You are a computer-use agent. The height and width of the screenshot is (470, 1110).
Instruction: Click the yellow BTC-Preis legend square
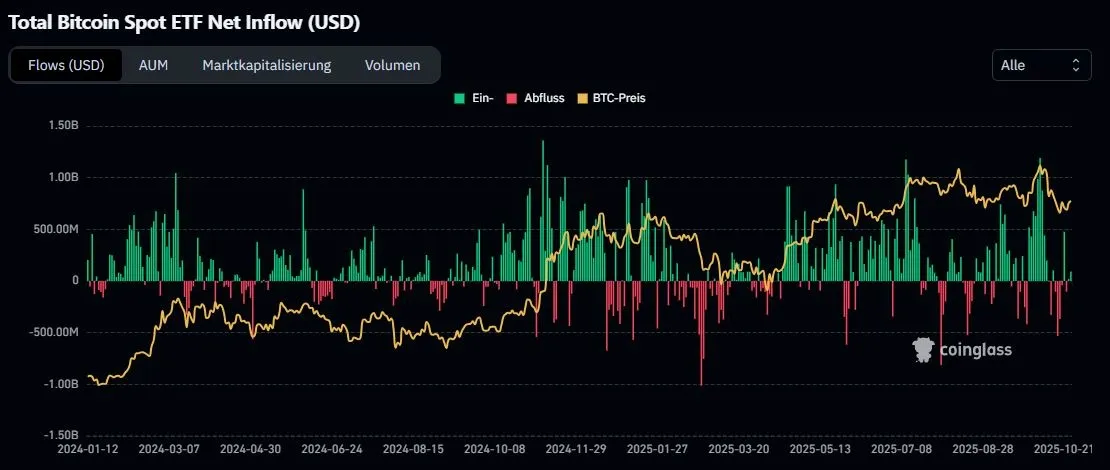(x=585, y=98)
